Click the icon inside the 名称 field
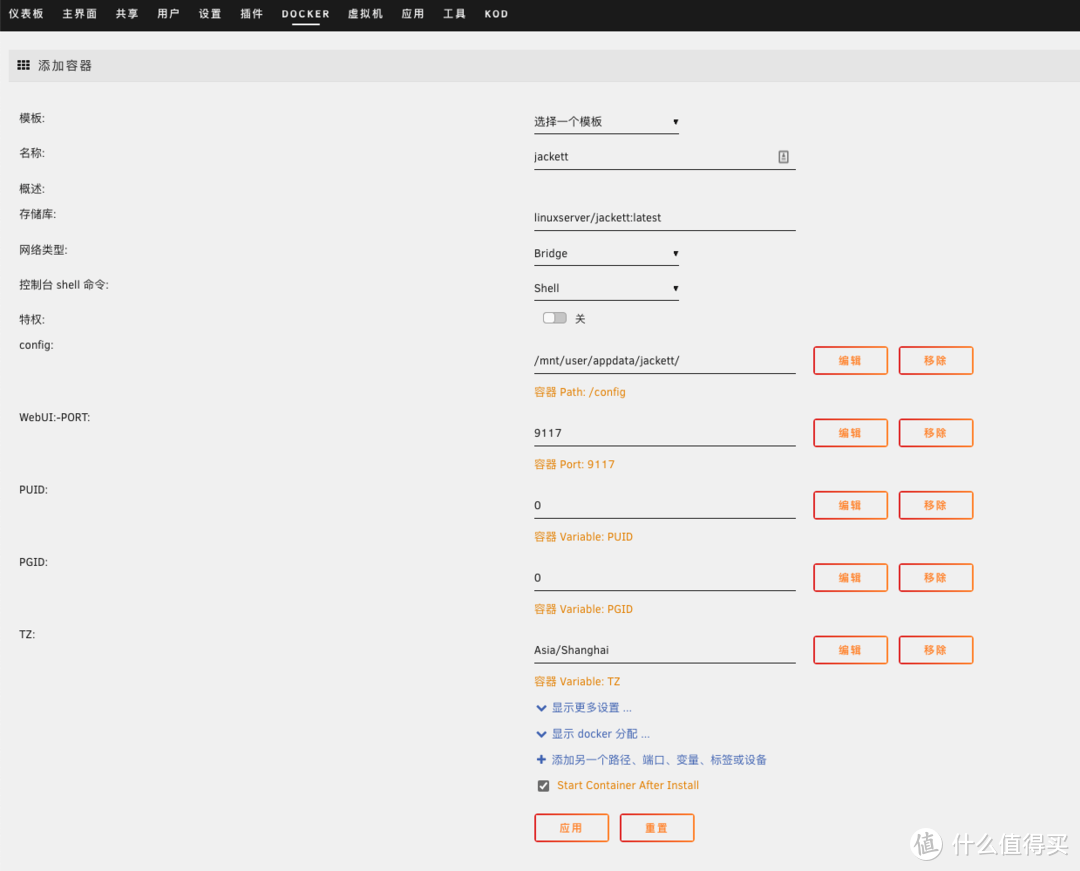Image resolution: width=1080 pixels, height=871 pixels. click(x=783, y=157)
